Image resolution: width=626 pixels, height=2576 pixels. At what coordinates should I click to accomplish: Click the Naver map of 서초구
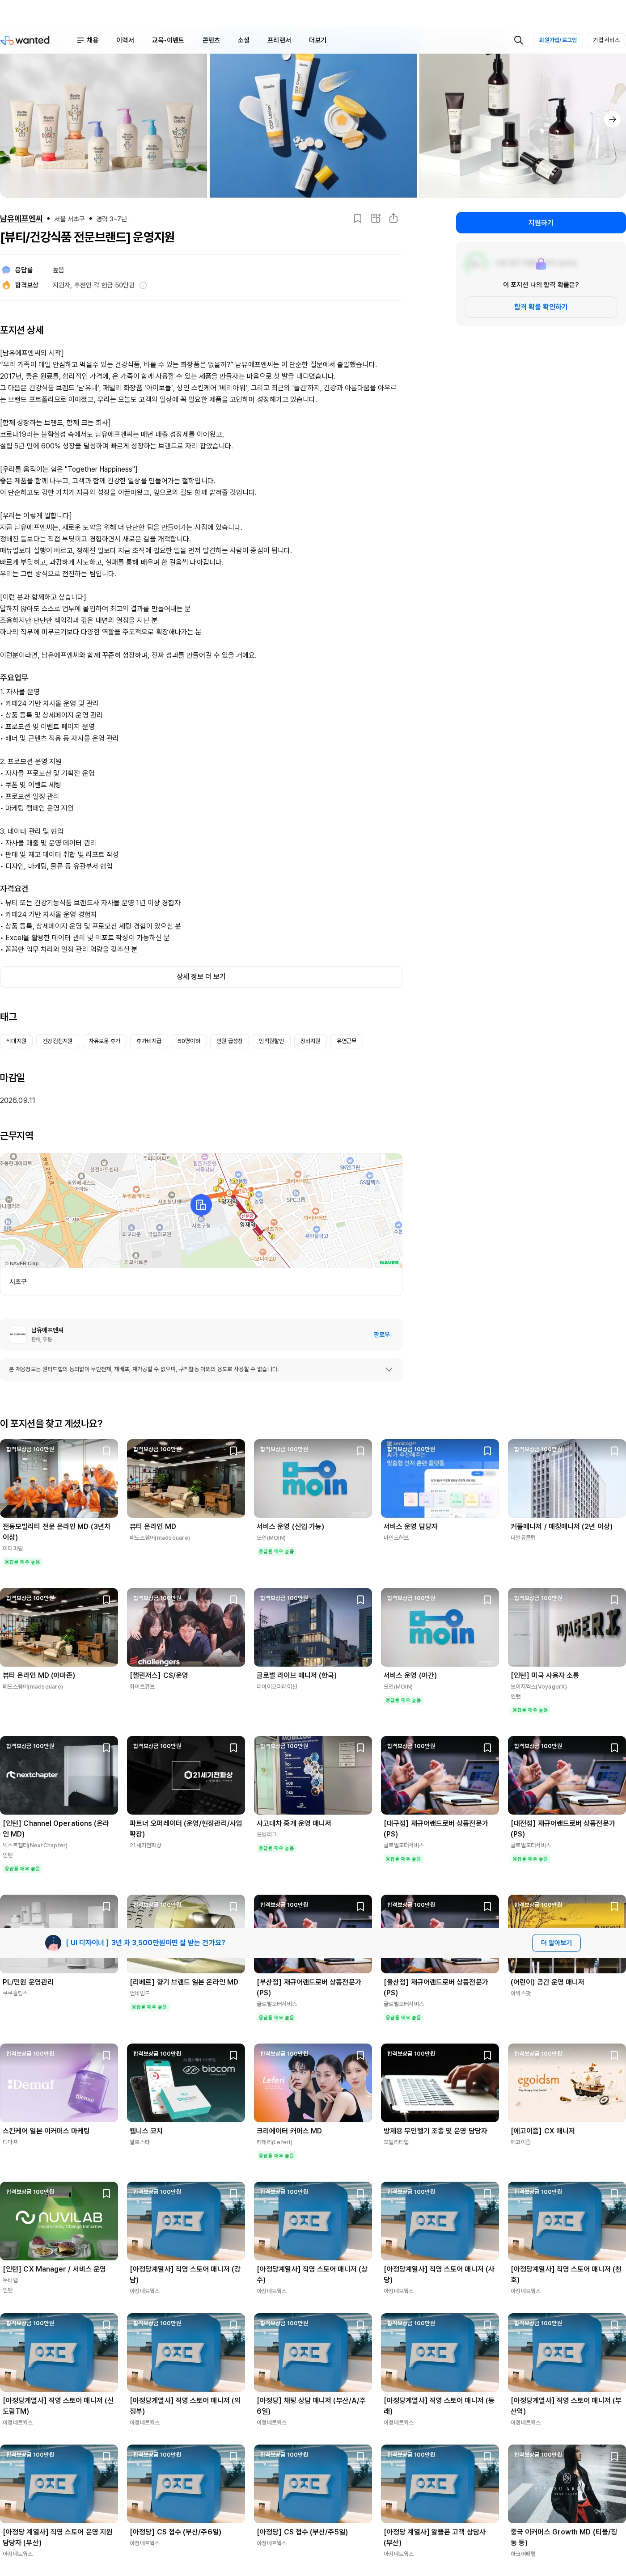[x=201, y=1211]
